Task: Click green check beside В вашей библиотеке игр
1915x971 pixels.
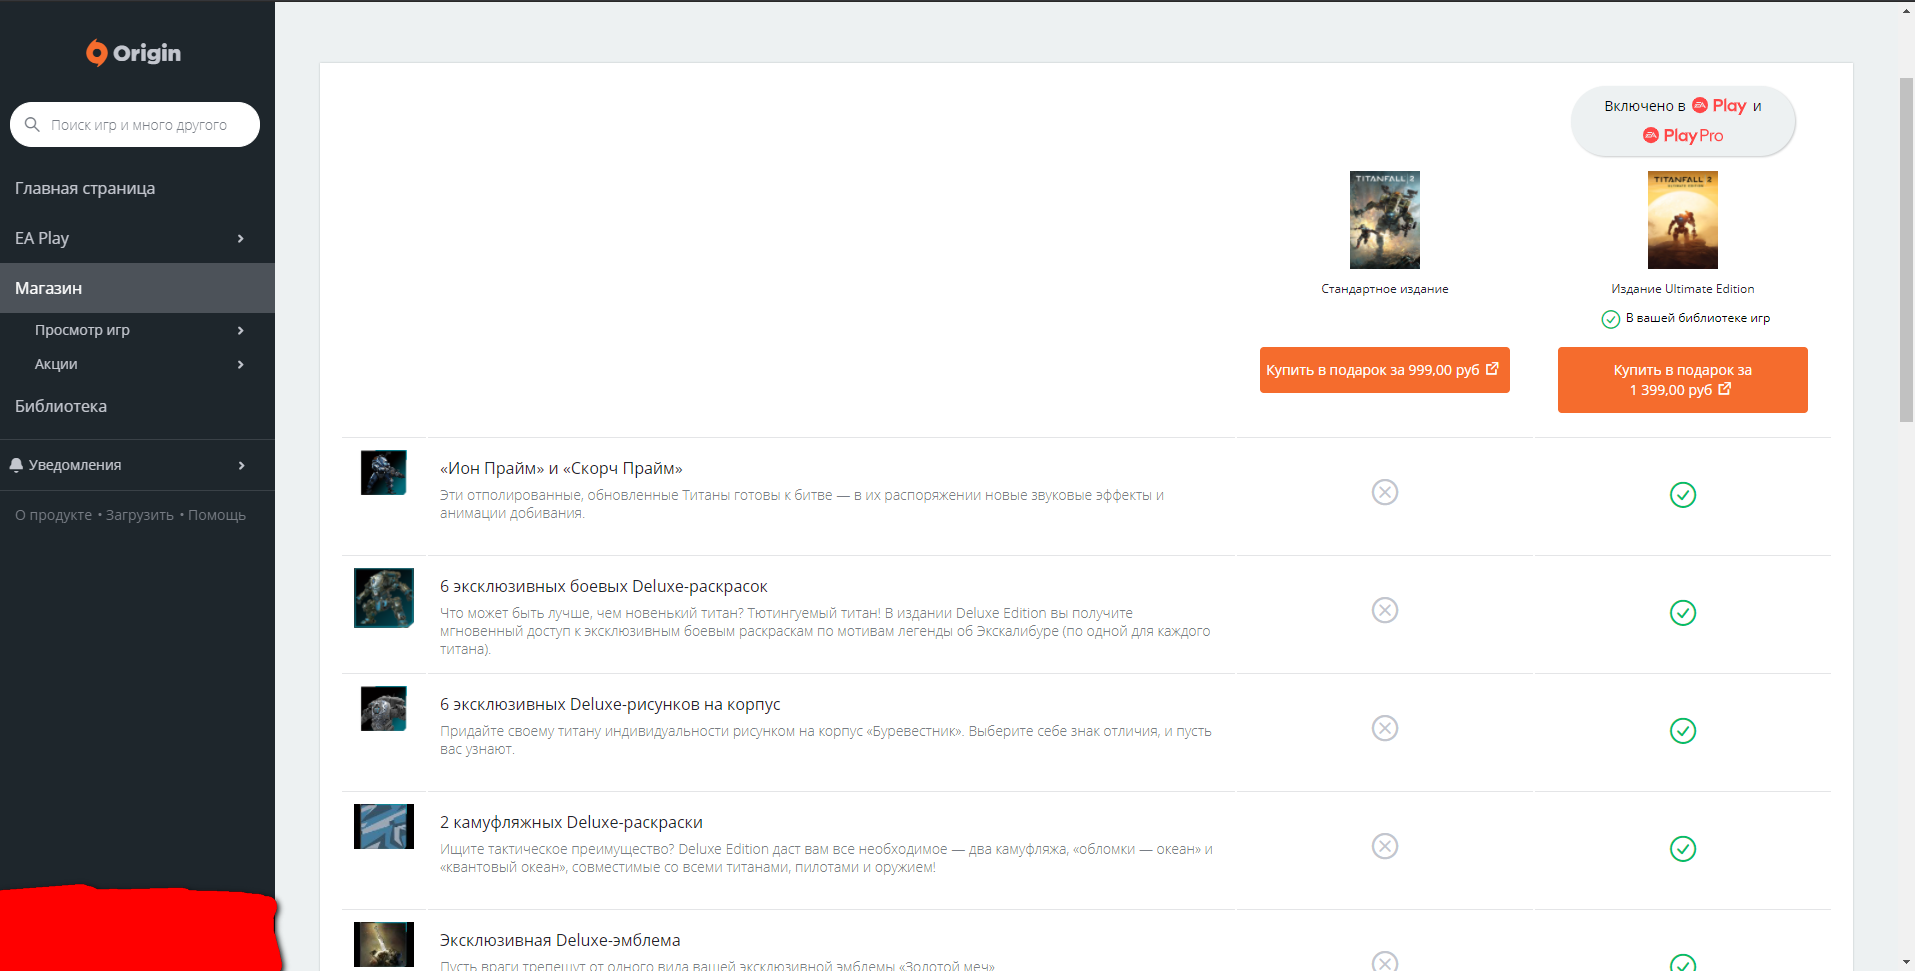Action: pyautogui.click(x=1610, y=319)
